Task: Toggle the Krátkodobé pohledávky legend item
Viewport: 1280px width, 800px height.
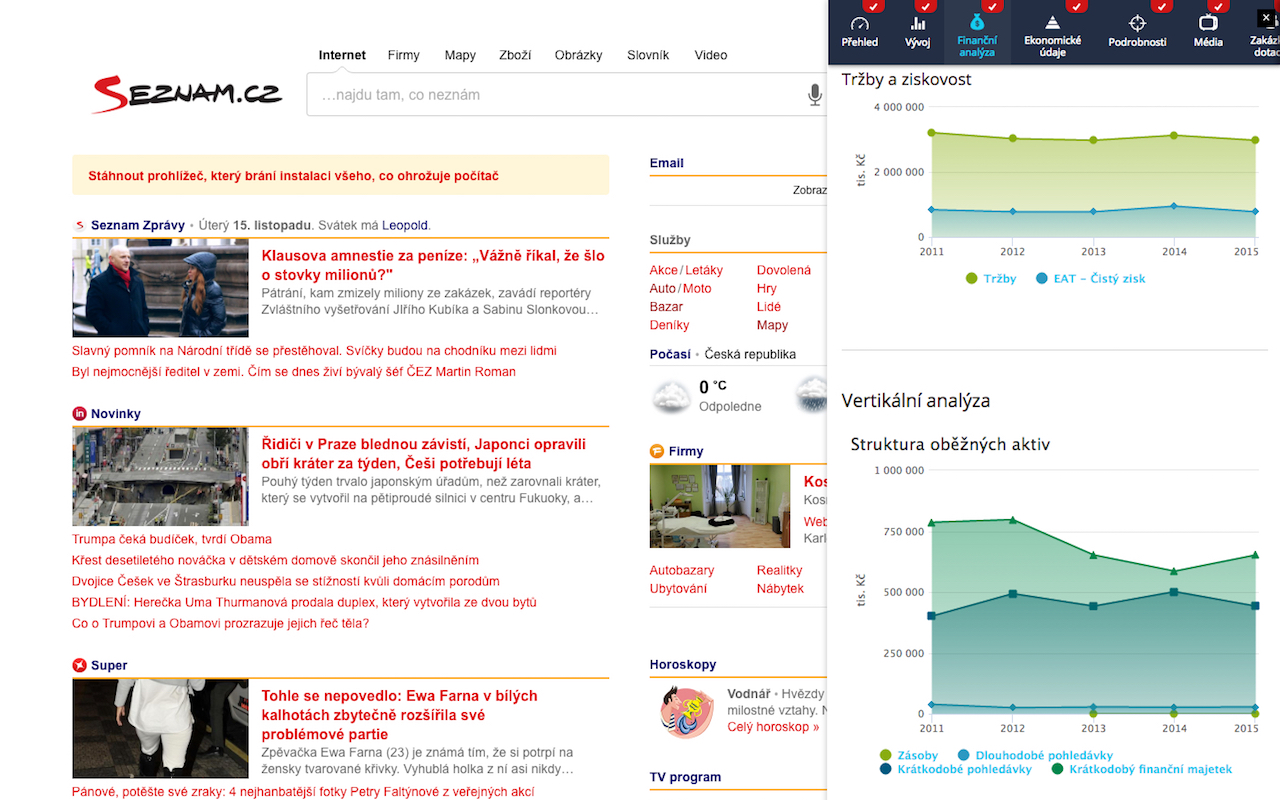Action: (956, 770)
